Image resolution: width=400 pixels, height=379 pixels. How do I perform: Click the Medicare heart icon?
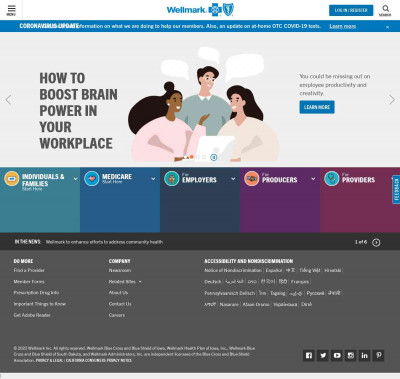(x=92, y=179)
